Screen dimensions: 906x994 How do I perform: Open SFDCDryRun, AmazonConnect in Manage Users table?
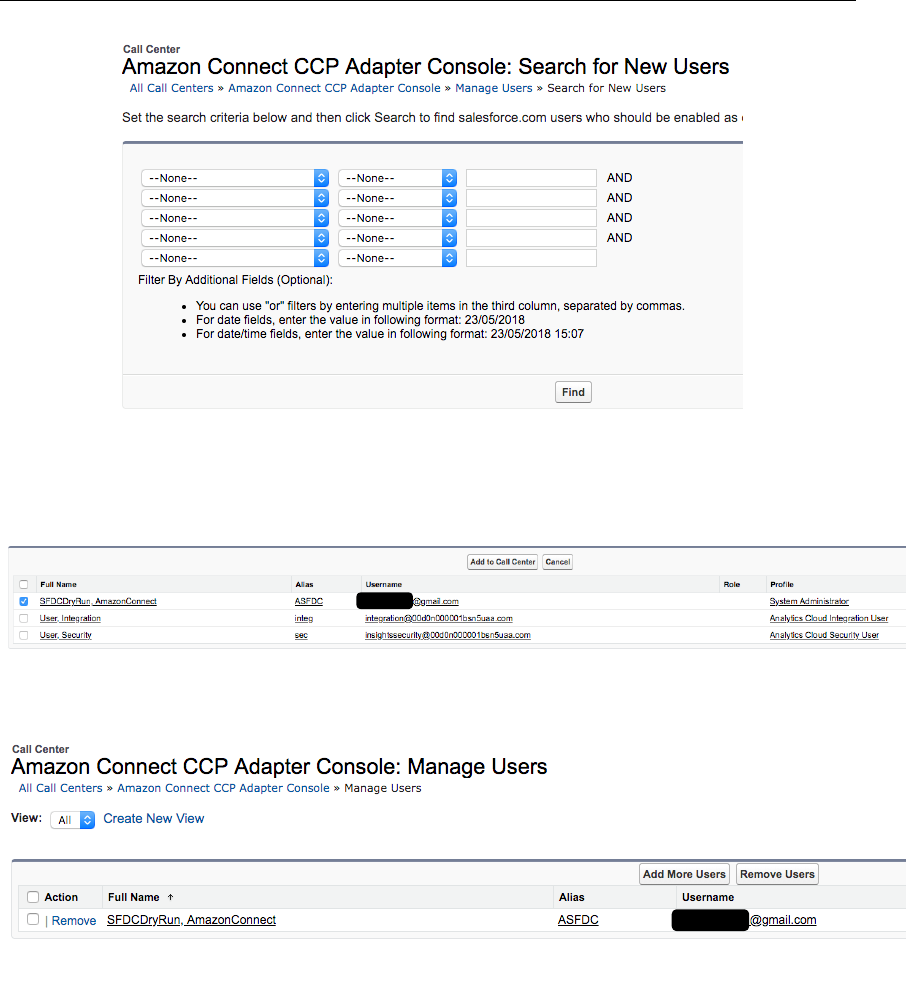pos(191,920)
